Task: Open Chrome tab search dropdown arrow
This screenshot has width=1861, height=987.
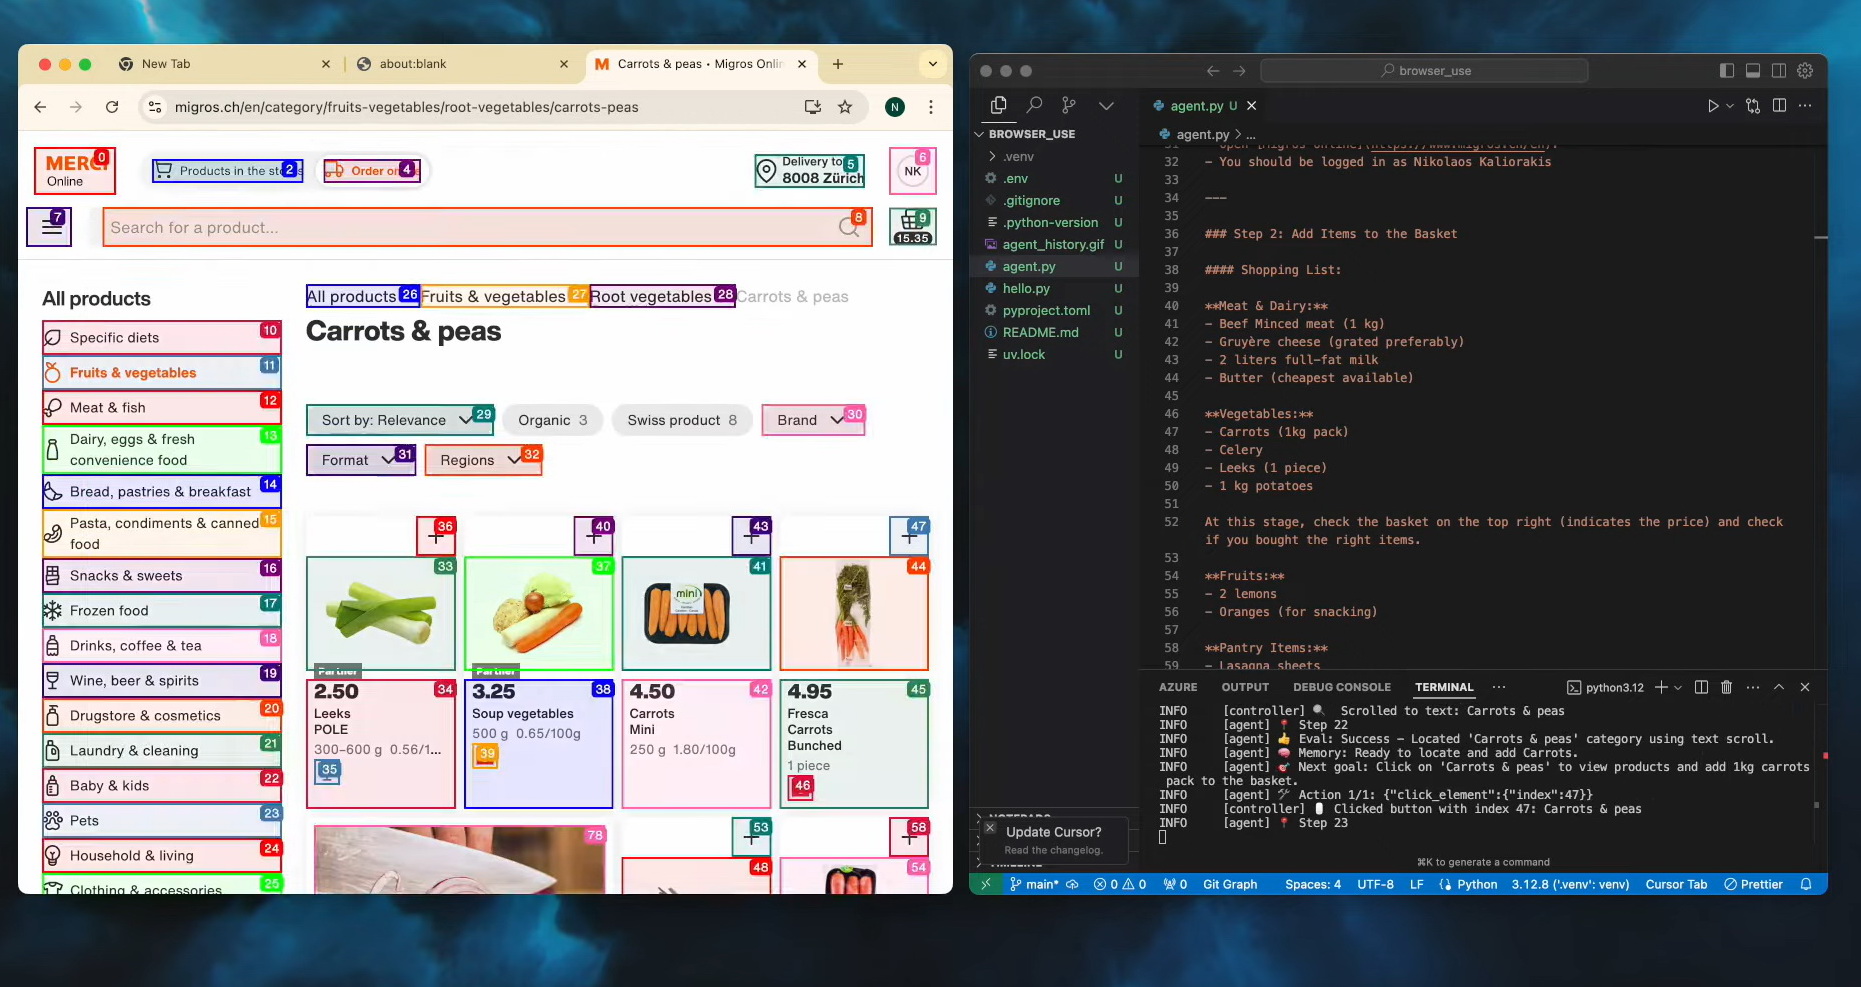Action: pyautogui.click(x=933, y=64)
